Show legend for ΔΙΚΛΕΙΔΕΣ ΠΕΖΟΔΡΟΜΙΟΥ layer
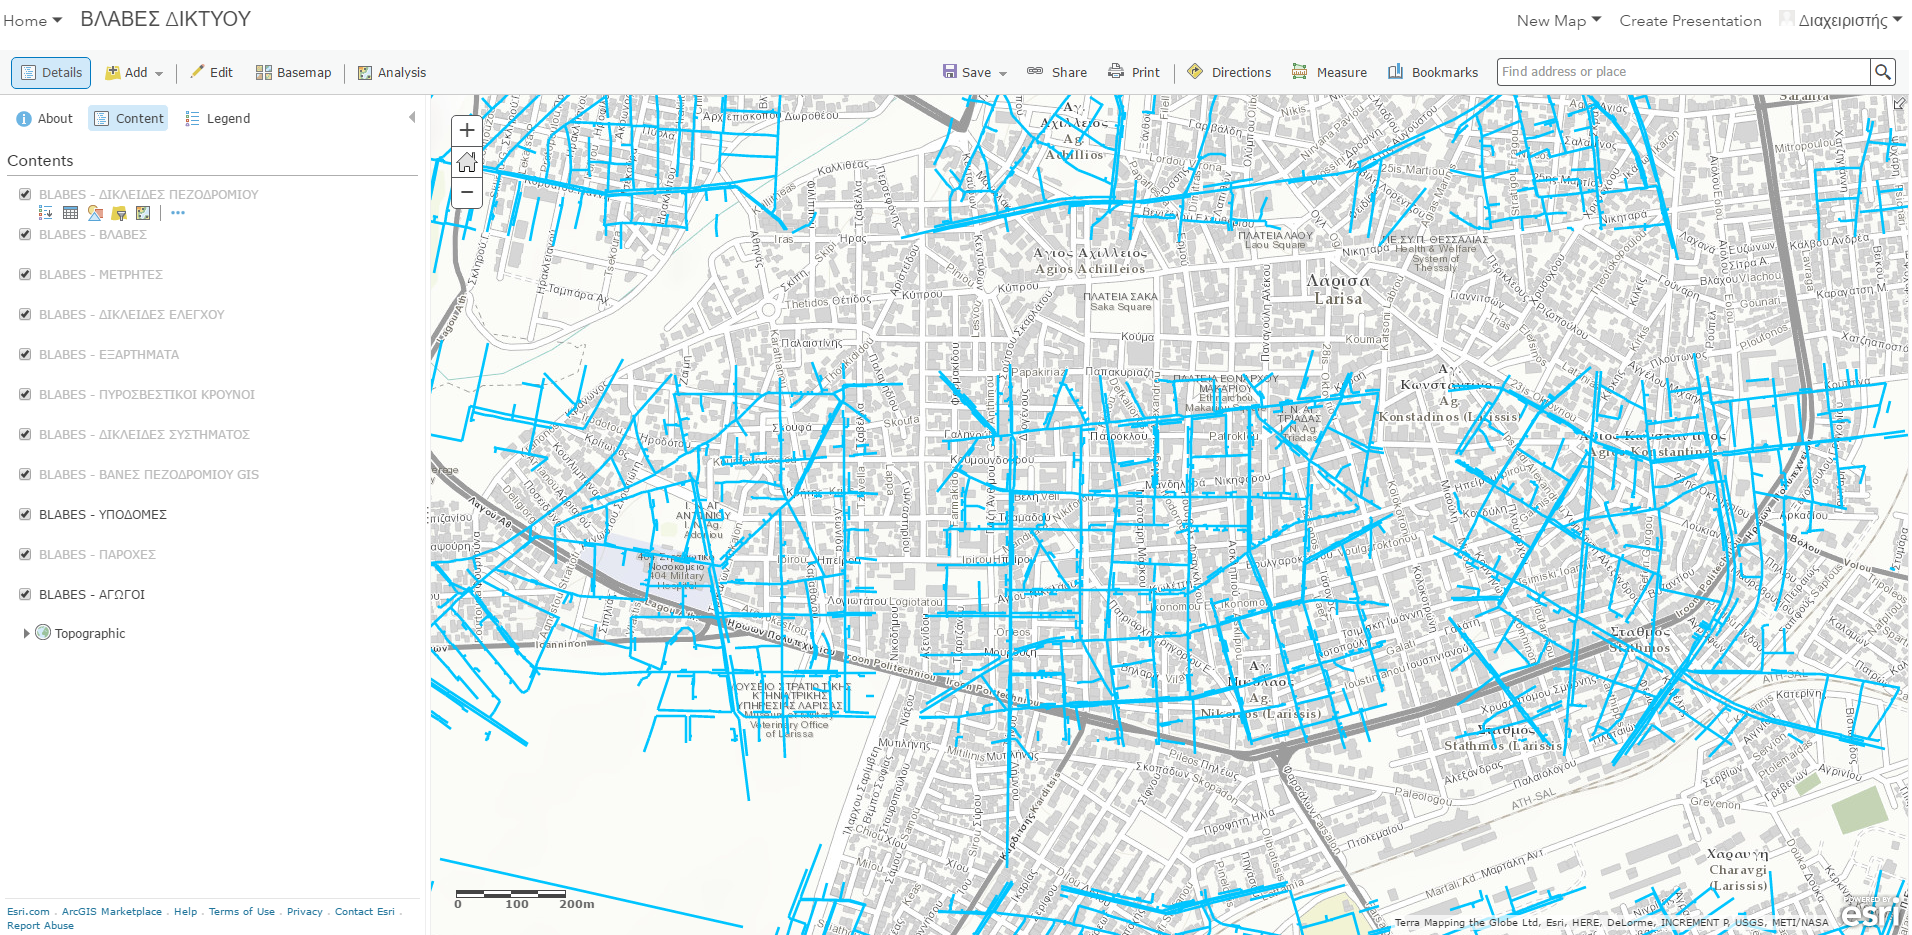 pos(46,213)
